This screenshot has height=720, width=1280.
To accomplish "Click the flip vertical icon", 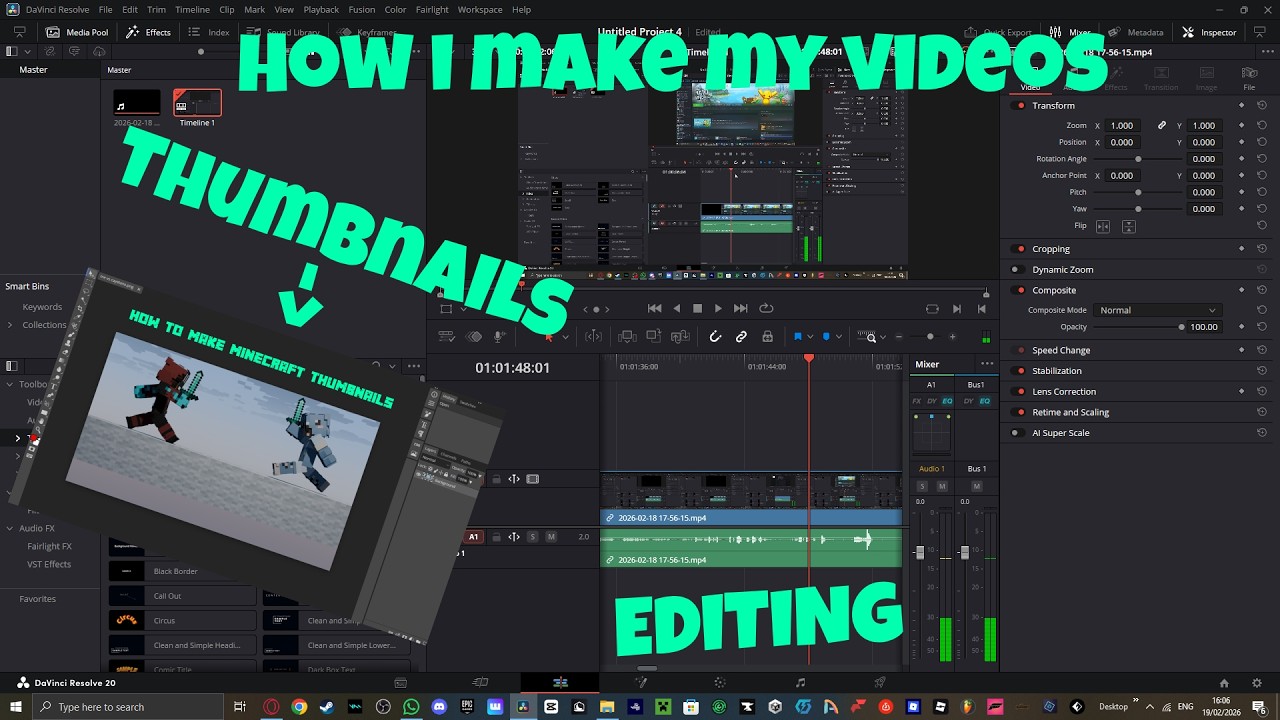I will 1128,226.
